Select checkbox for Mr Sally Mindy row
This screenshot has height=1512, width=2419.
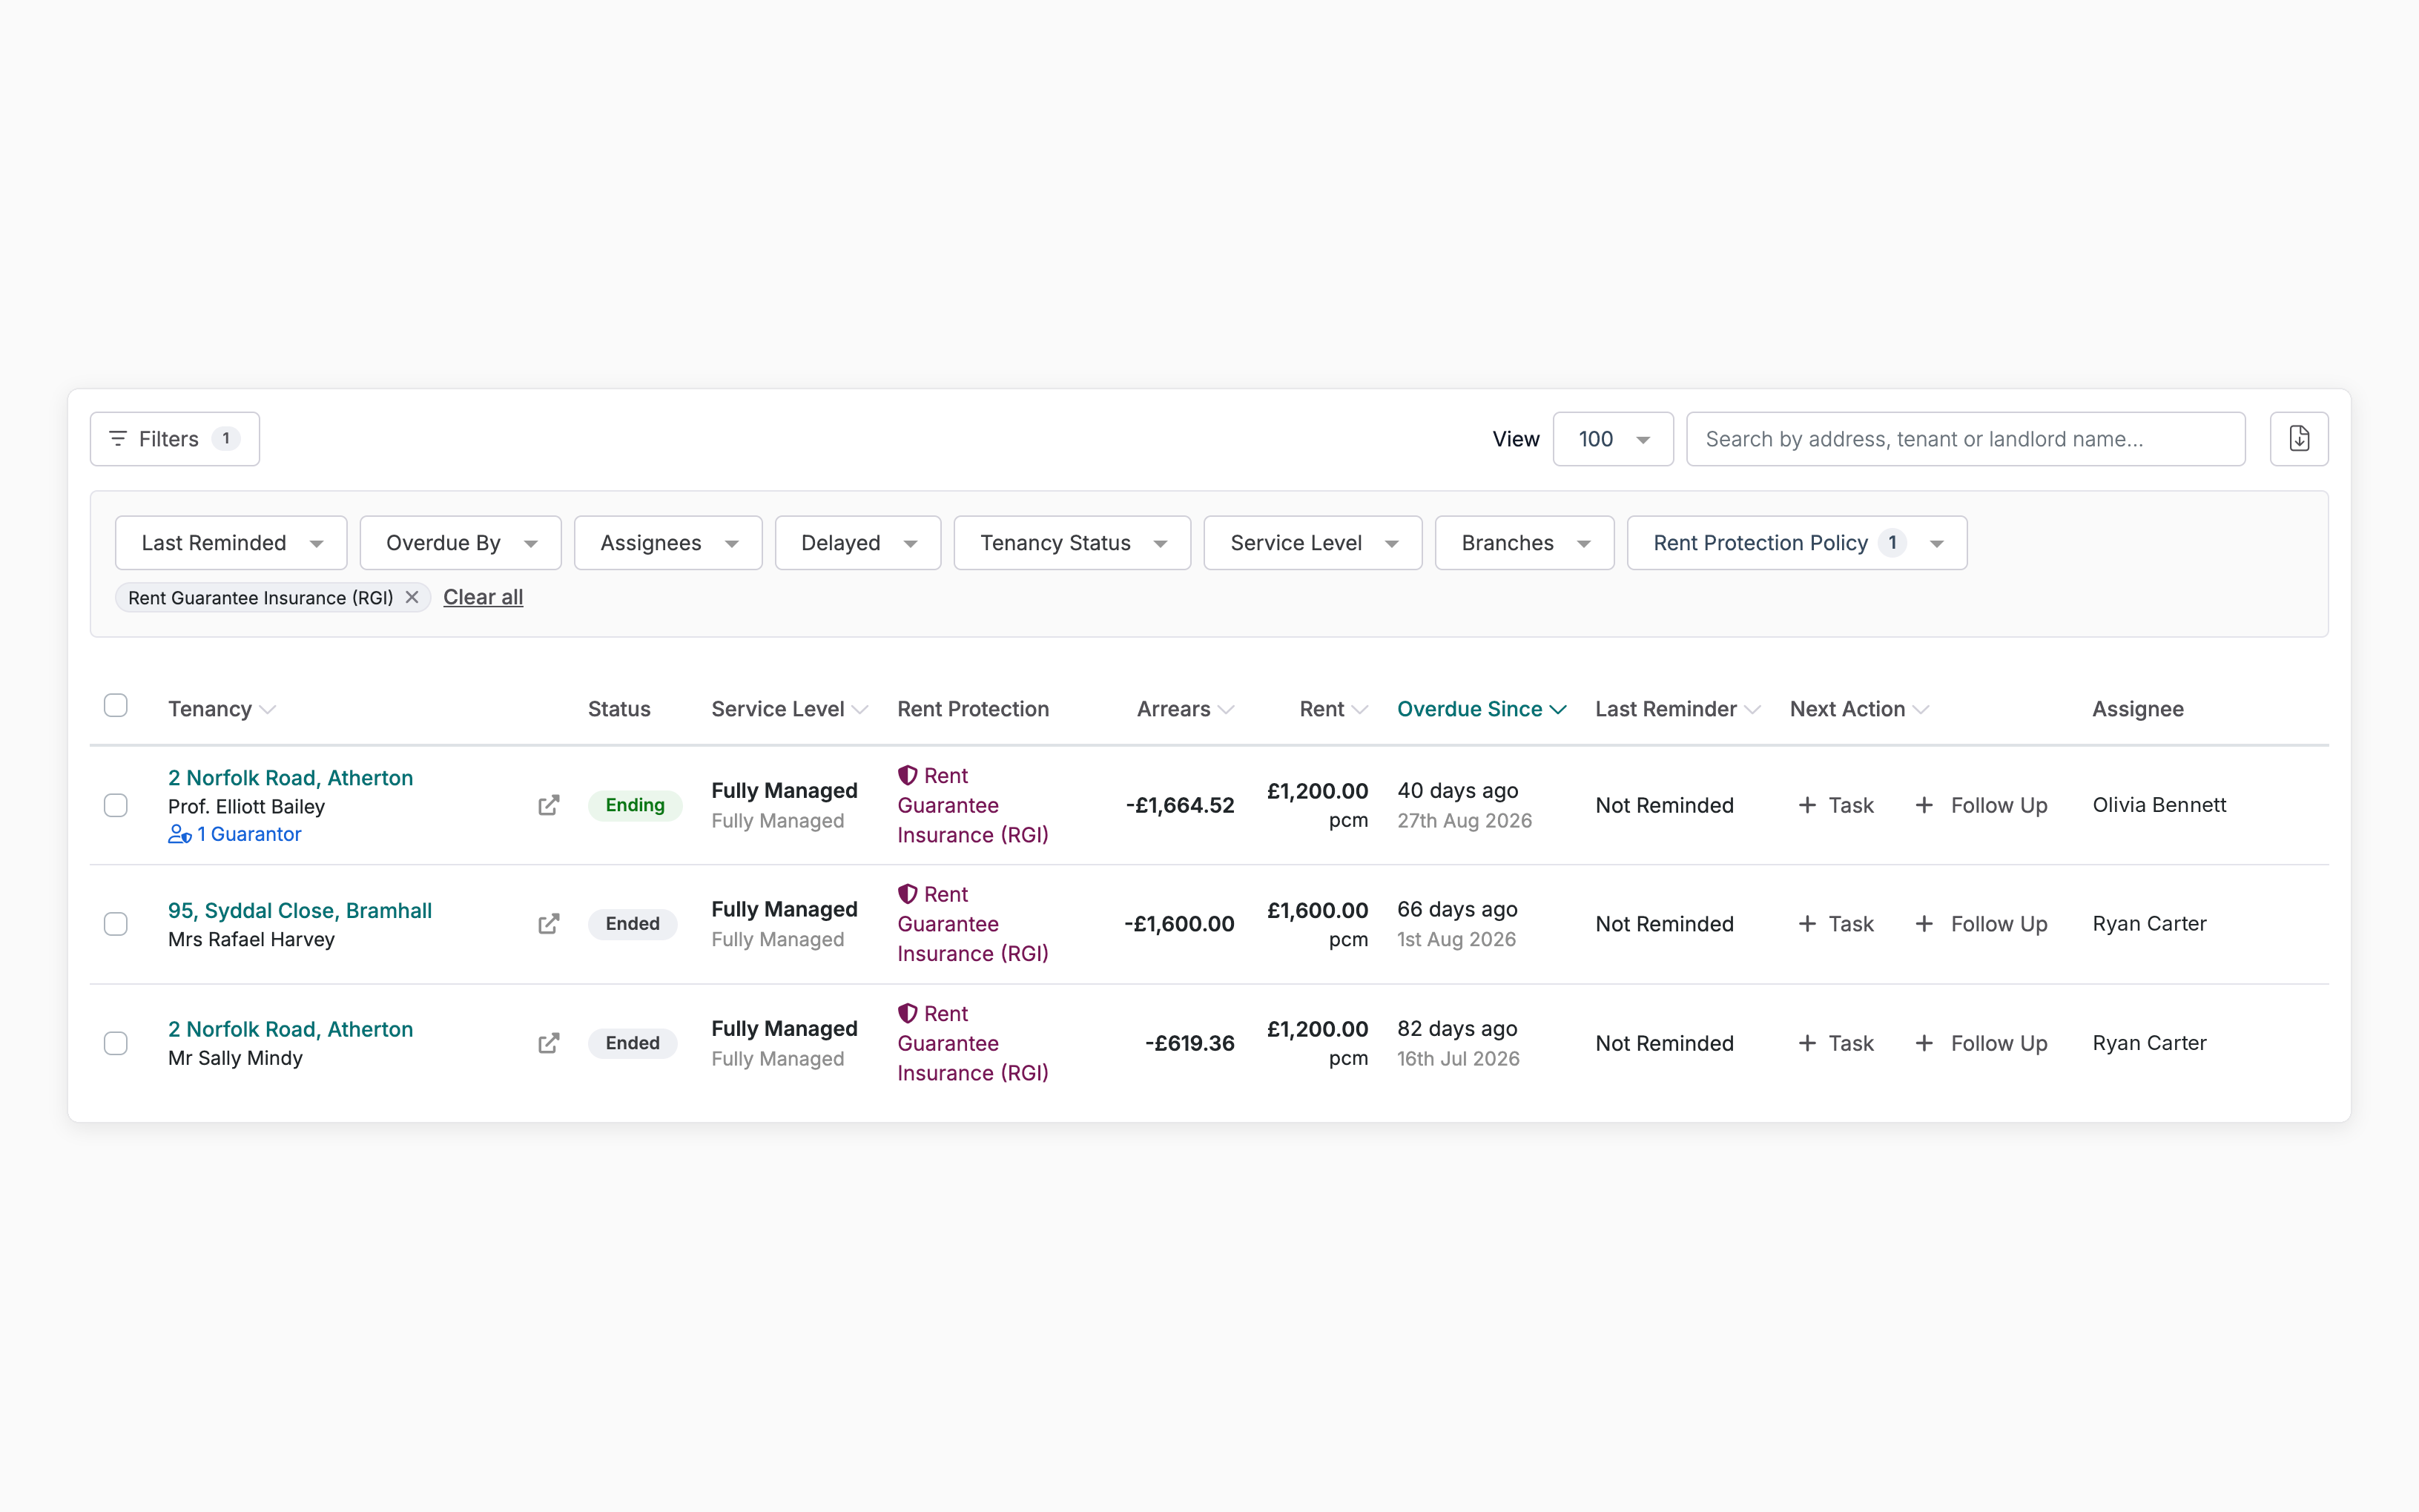click(116, 1043)
